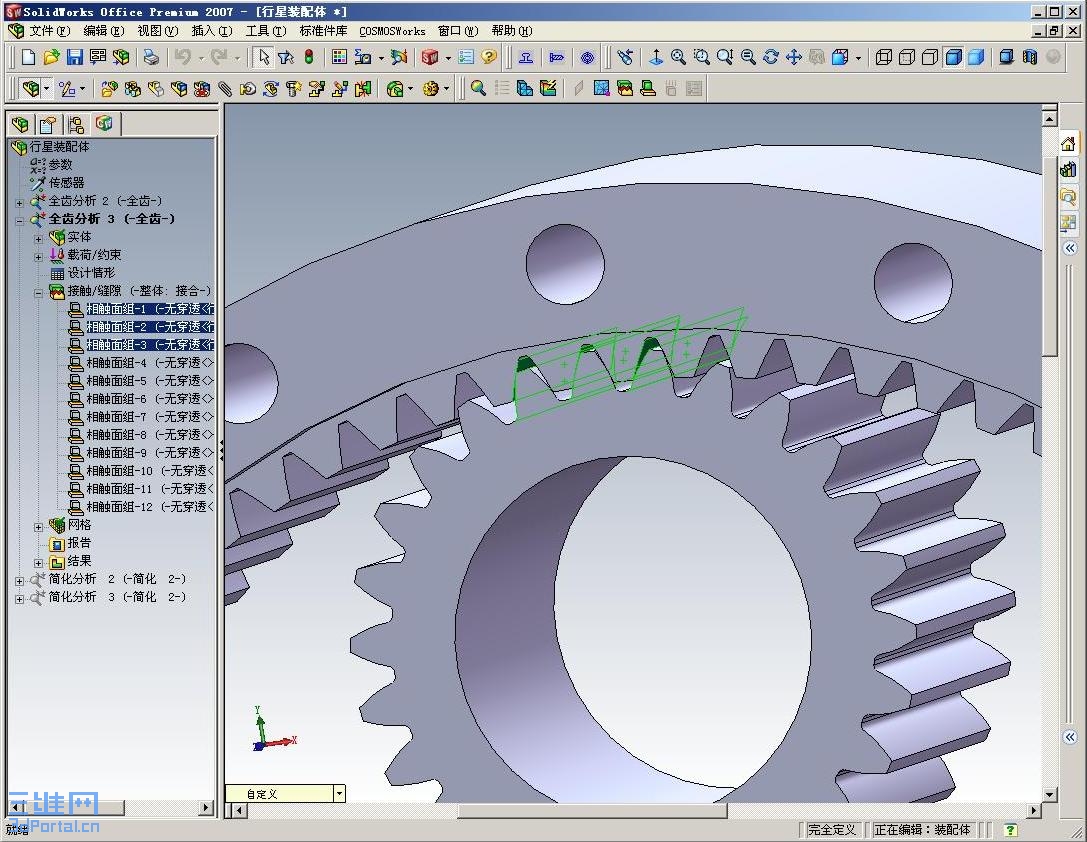Click the Insert Components folder icon
This screenshot has width=1087, height=842.
click(109, 89)
